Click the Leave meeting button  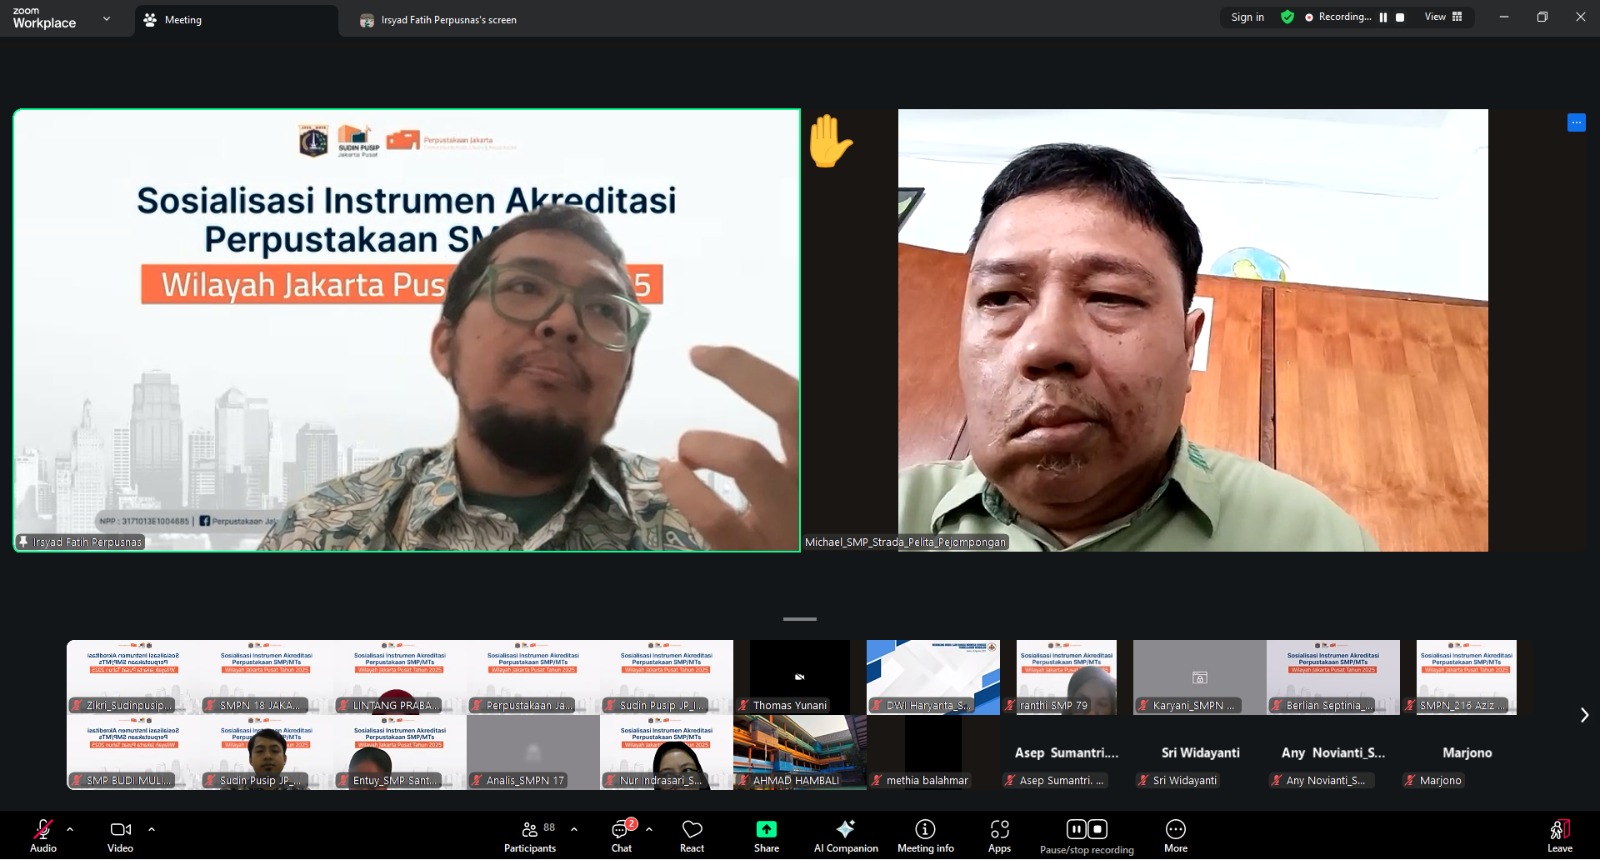click(x=1560, y=836)
